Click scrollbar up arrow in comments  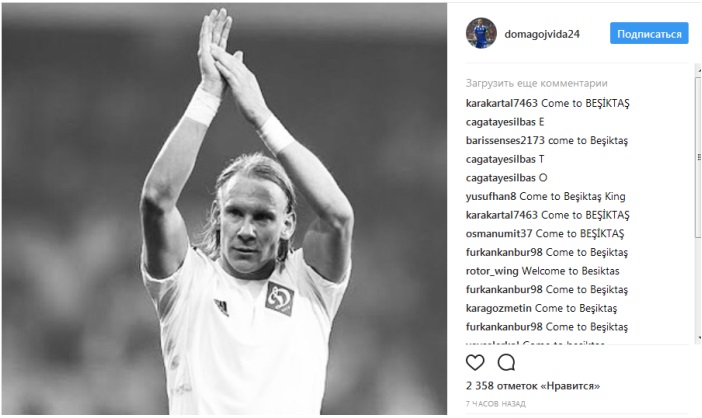(x=698, y=68)
